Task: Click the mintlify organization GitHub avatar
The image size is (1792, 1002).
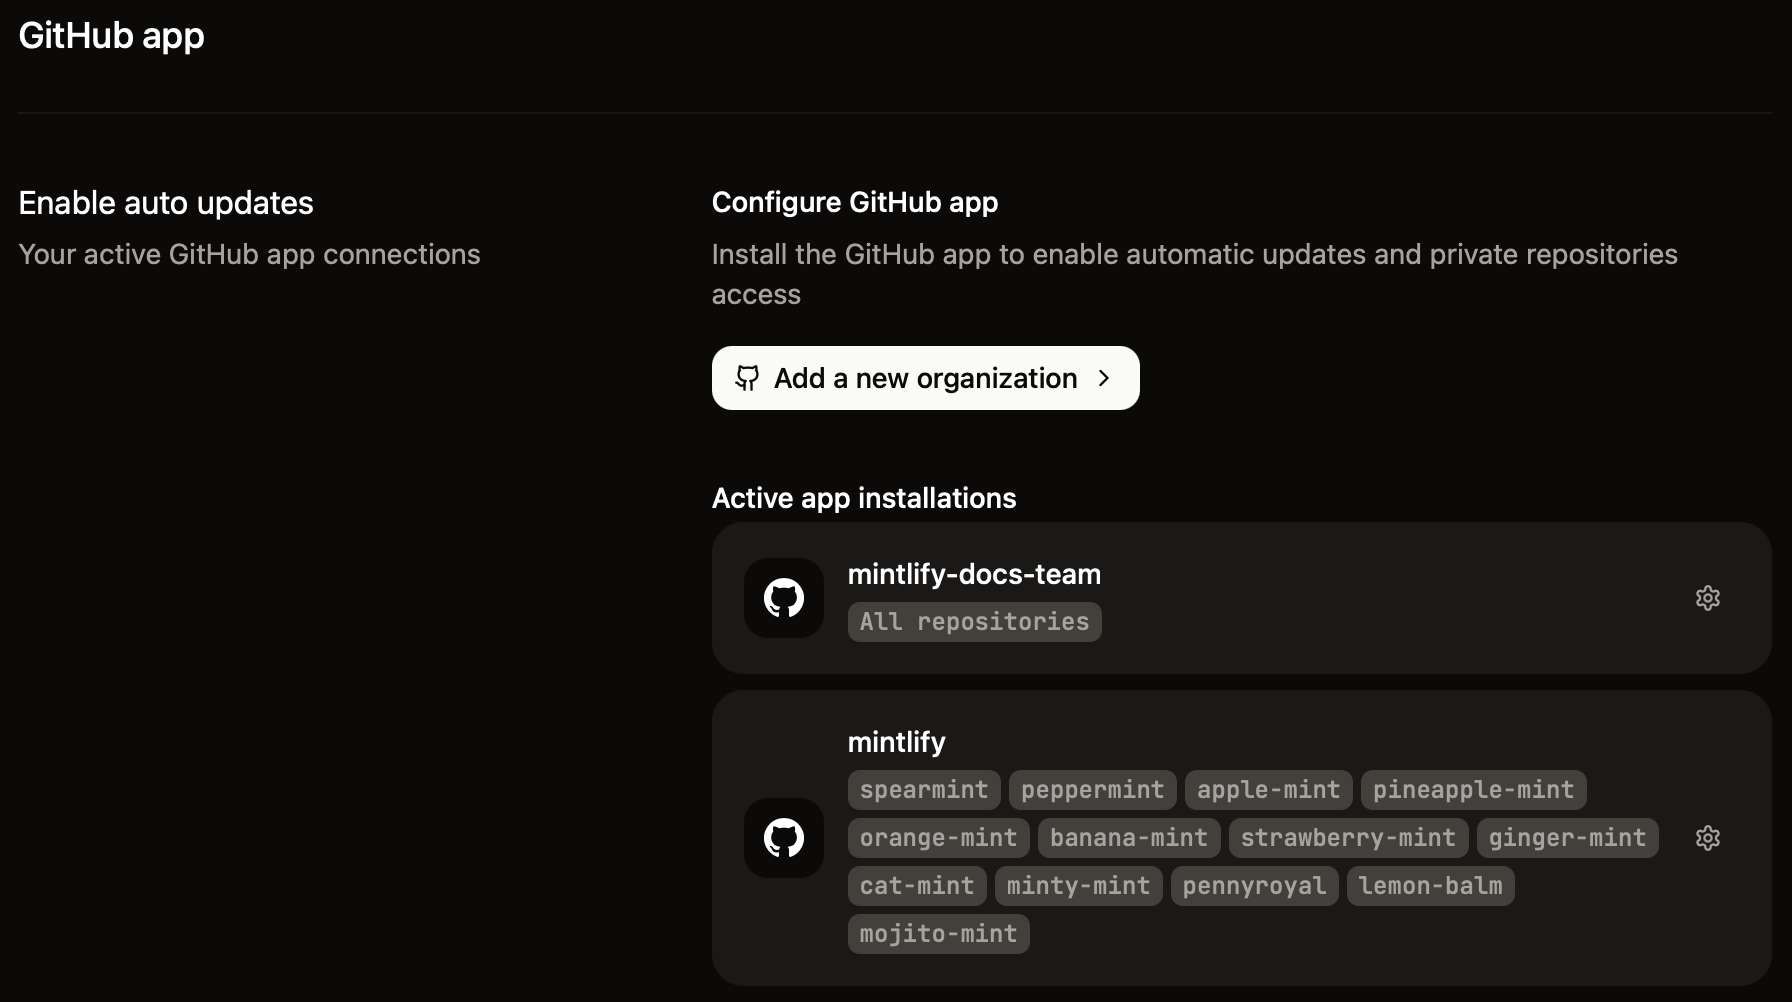Action: [783, 838]
